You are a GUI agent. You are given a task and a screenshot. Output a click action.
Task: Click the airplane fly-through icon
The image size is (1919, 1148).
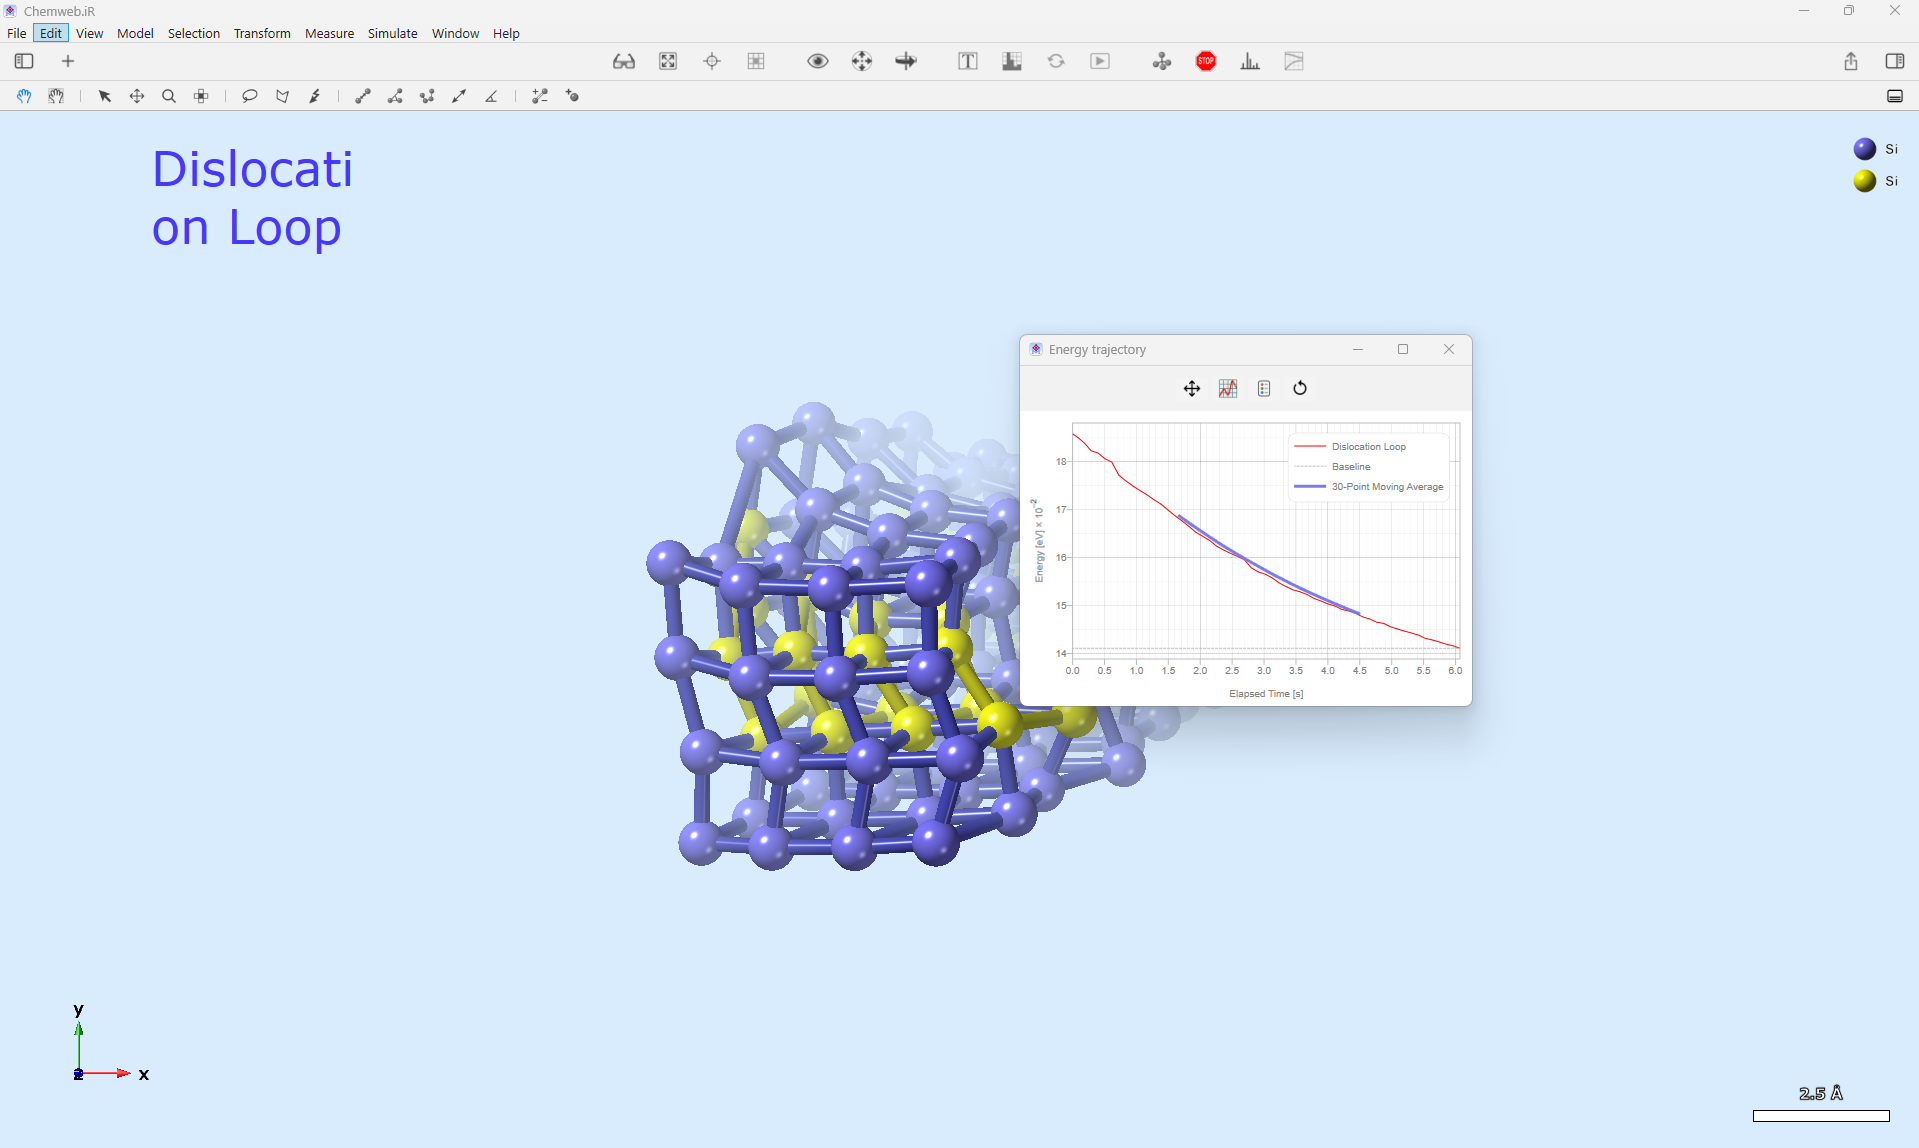[x=906, y=61]
